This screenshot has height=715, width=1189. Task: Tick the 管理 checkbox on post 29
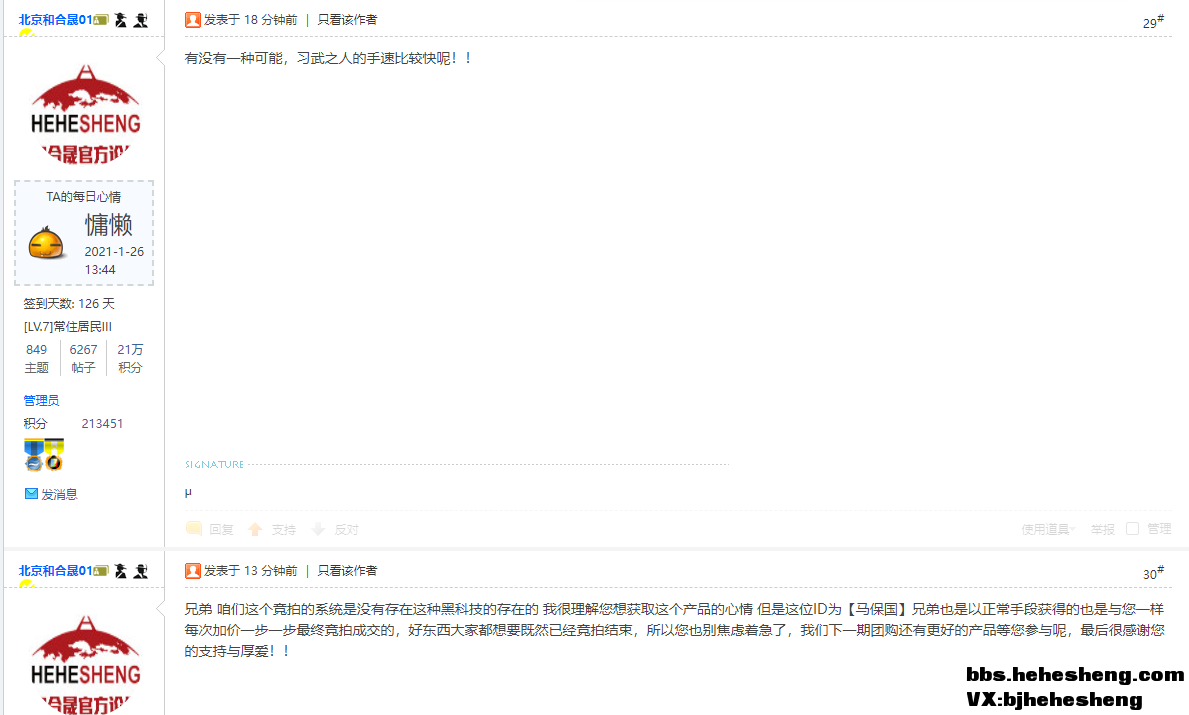1132,528
